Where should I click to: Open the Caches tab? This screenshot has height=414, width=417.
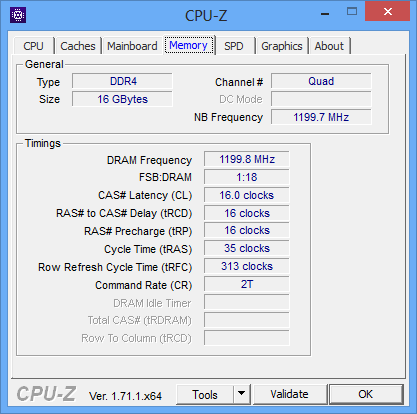coord(78,46)
